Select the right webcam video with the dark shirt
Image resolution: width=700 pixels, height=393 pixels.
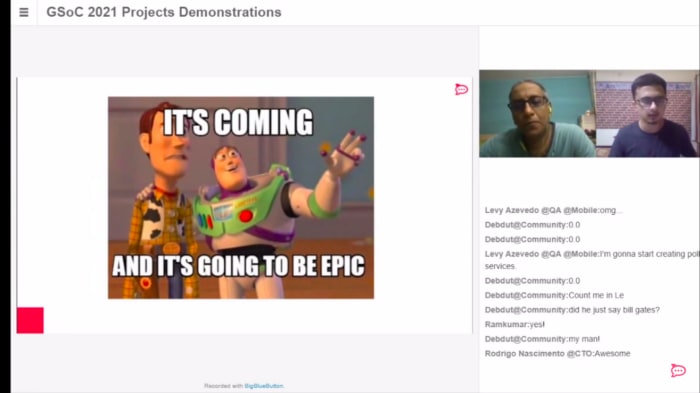click(647, 113)
